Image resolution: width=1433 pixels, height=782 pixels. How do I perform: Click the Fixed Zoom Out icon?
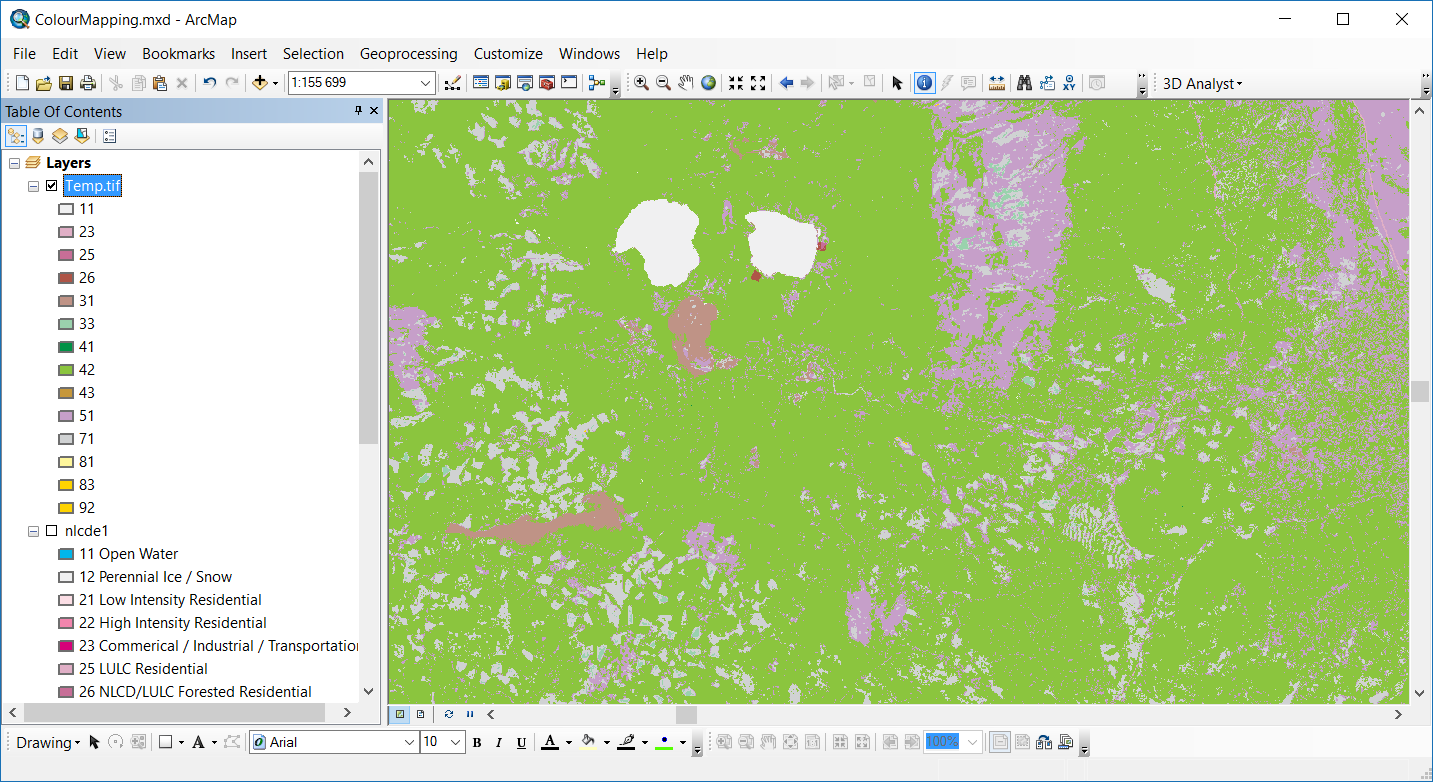pyautogui.click(x=758, y=83)
